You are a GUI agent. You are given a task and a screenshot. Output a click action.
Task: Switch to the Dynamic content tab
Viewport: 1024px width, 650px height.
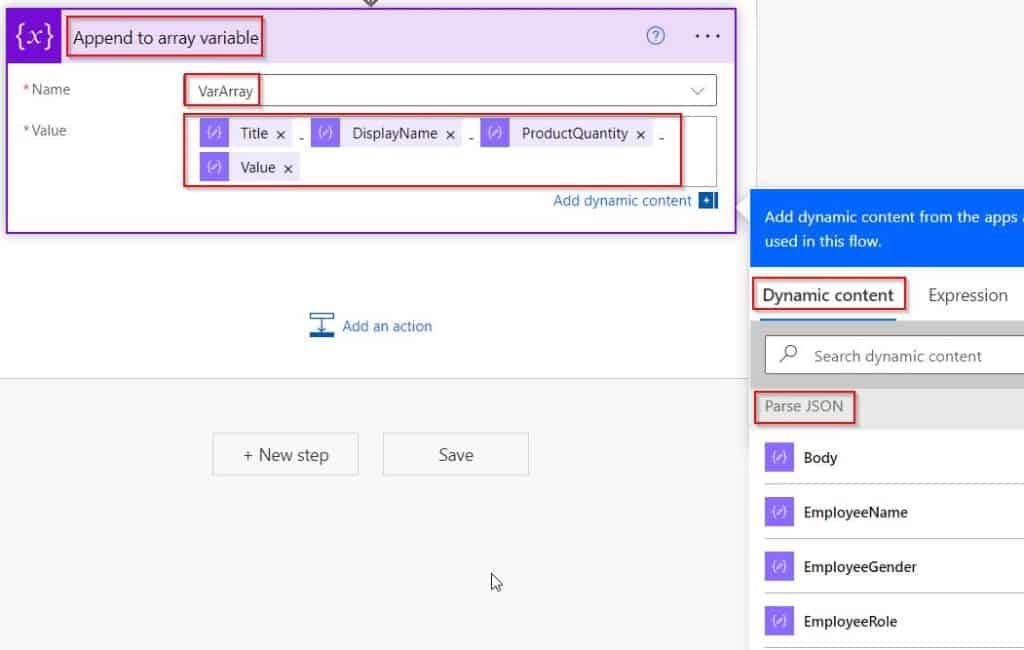[828, 295]
